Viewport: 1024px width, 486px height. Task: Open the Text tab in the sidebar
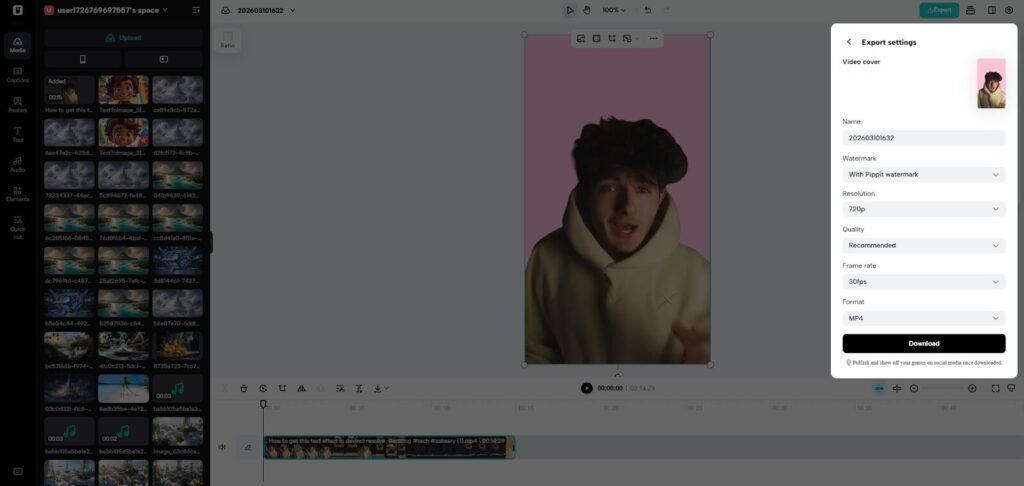(17, 135)
